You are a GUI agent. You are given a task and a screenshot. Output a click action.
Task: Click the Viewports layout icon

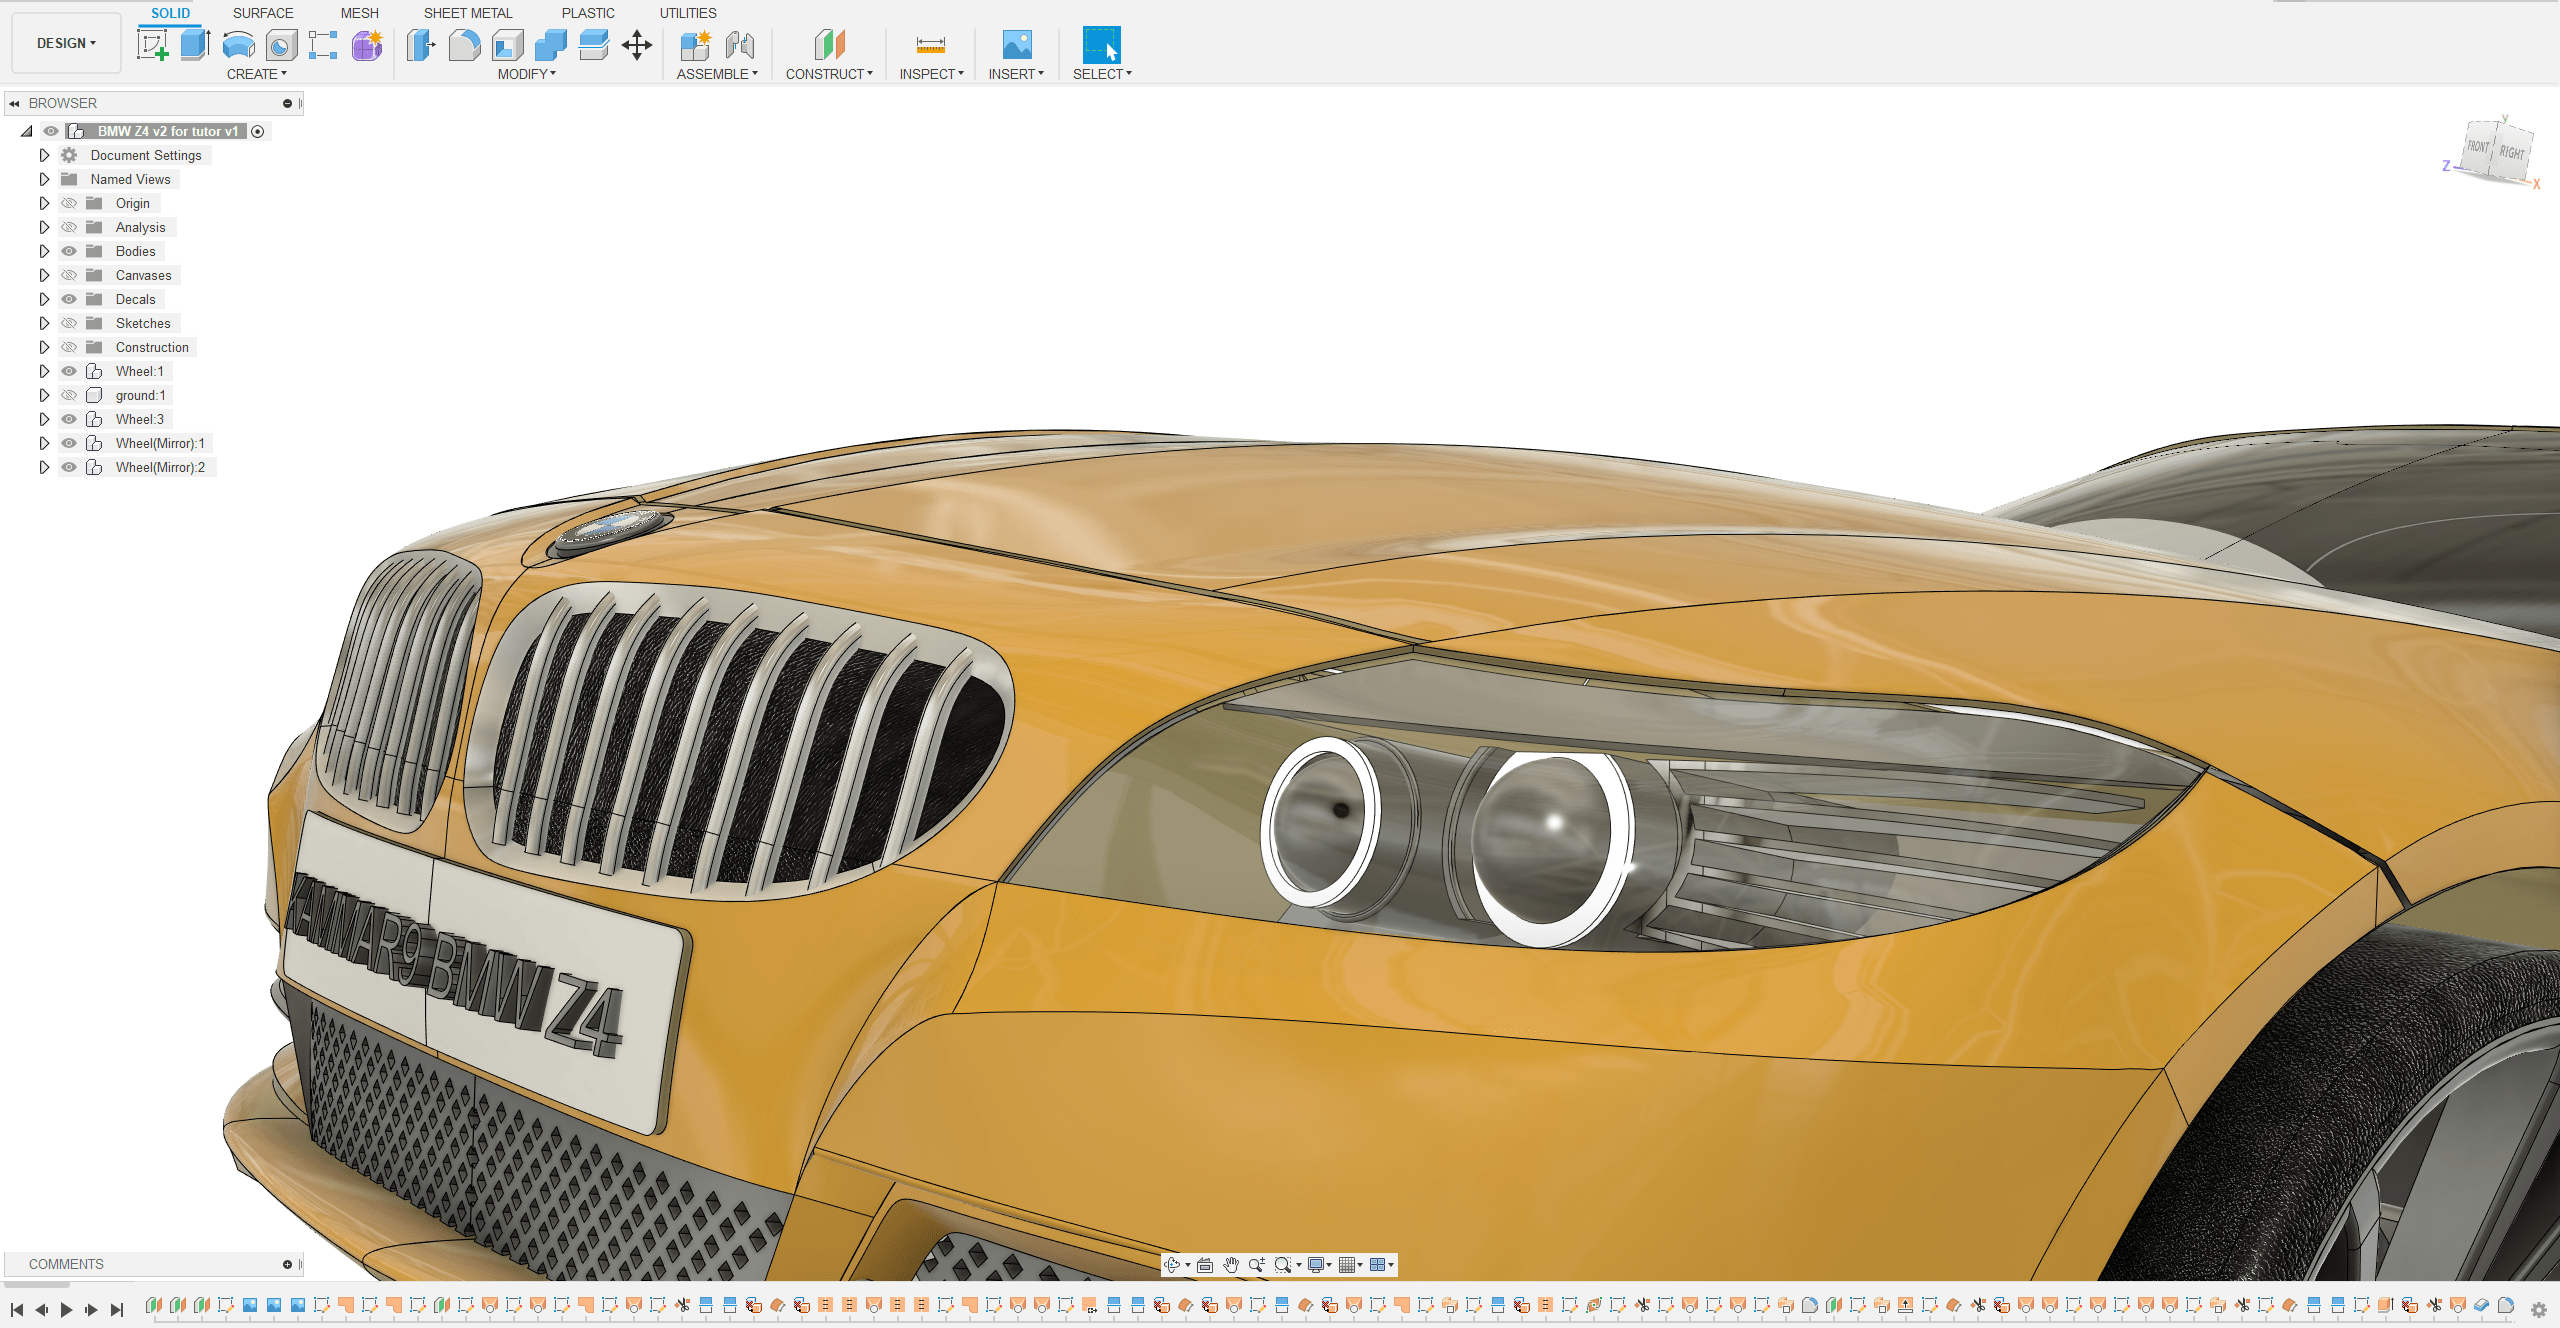click(x=1378, y=1265)
